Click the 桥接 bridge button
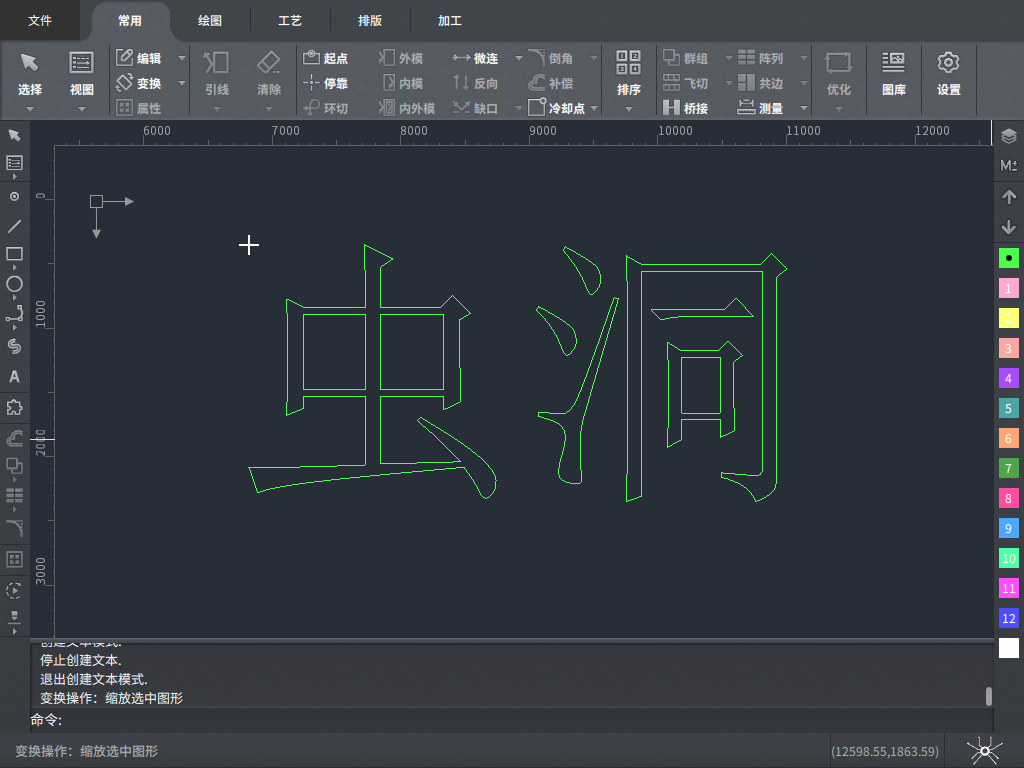This screenshot has width=1024, height=768. coord(686,108)
